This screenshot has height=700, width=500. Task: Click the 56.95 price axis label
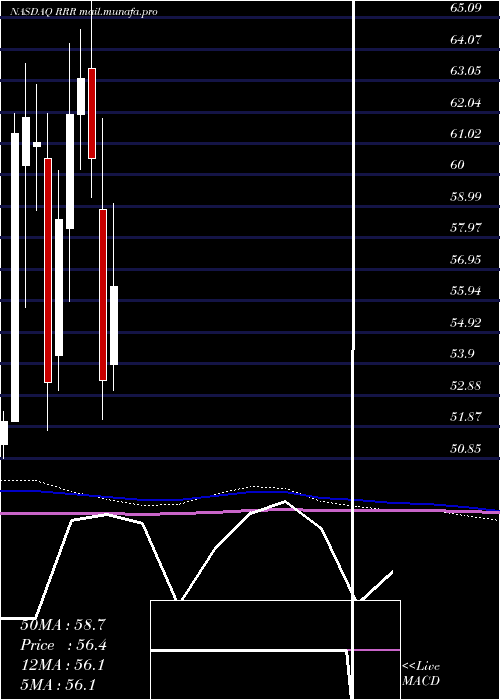coord(466,259)
